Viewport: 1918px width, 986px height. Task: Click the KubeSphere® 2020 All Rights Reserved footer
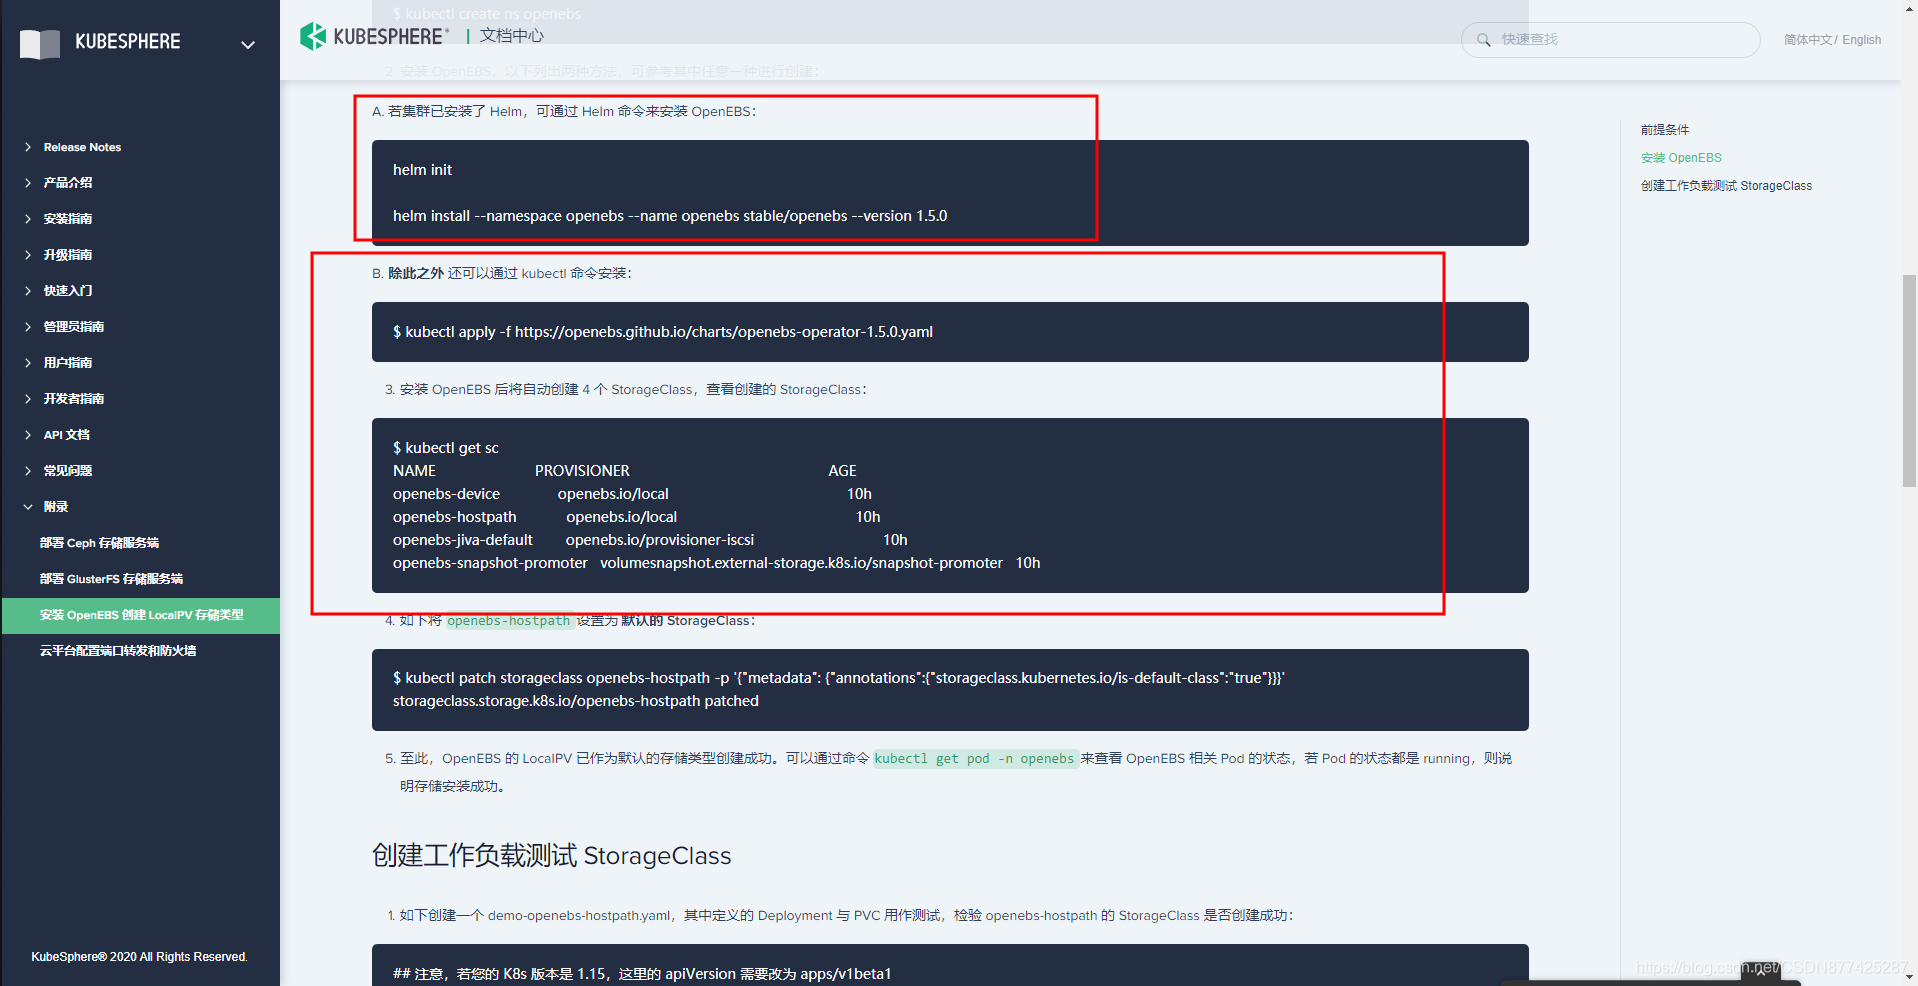pos(139,957)
